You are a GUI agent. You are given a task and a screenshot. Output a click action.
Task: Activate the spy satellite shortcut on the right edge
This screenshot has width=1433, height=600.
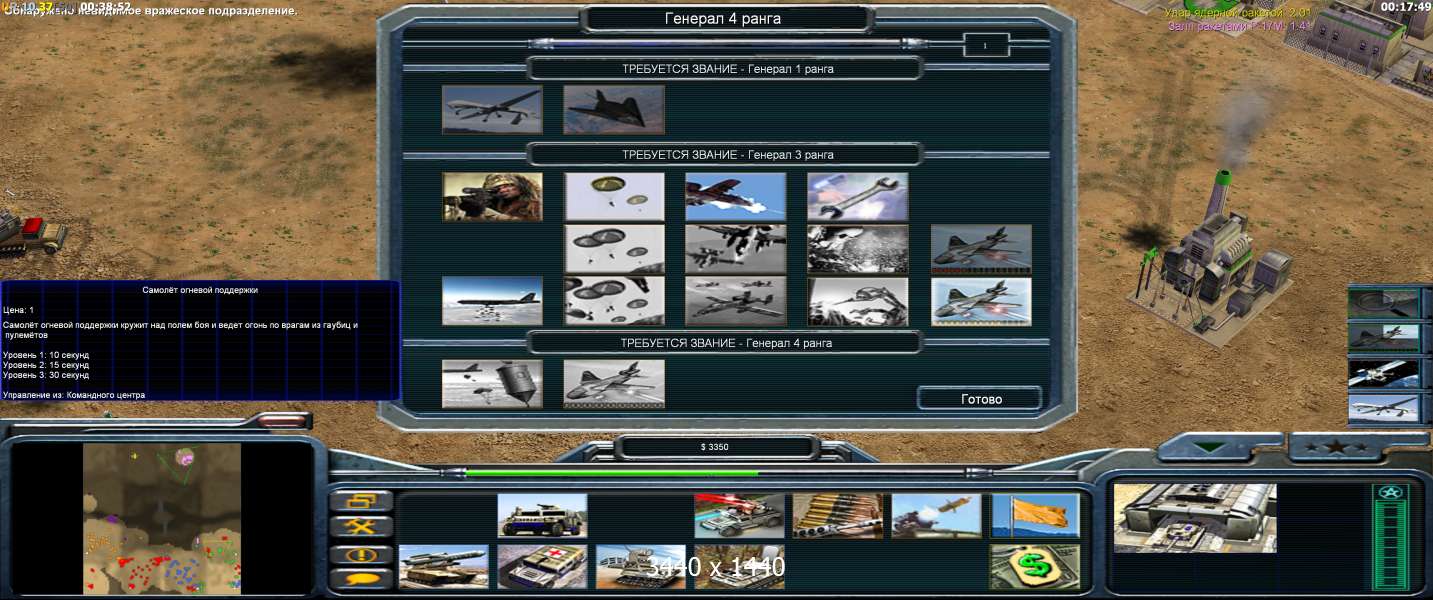[x=1384, y=373]
